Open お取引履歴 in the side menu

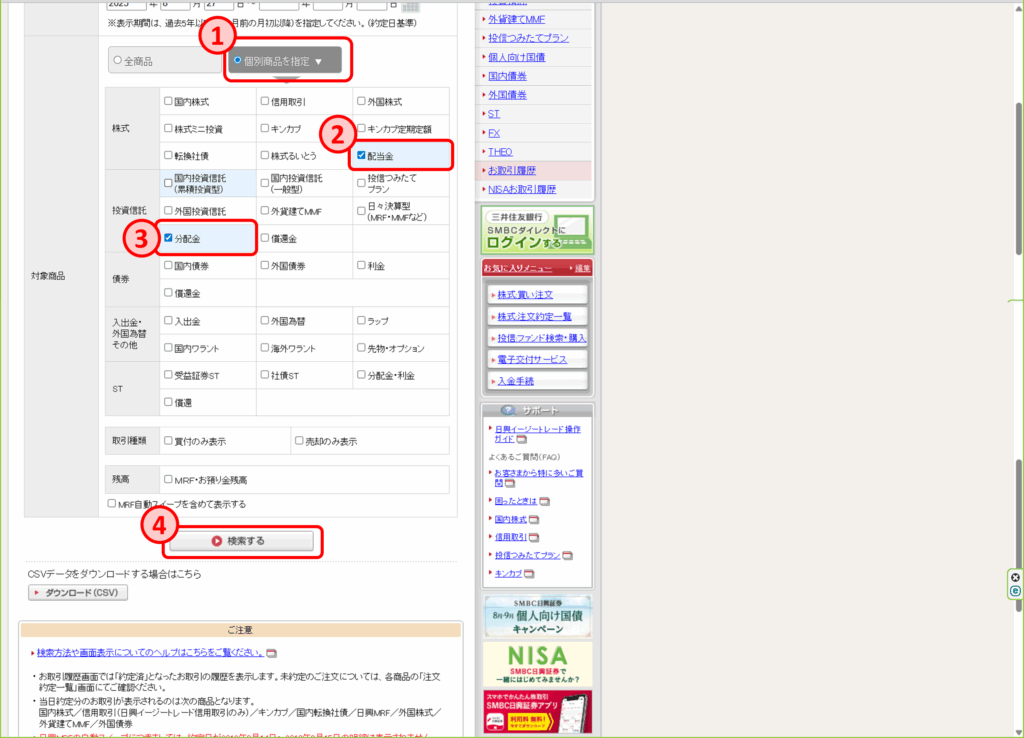point(511,171)
